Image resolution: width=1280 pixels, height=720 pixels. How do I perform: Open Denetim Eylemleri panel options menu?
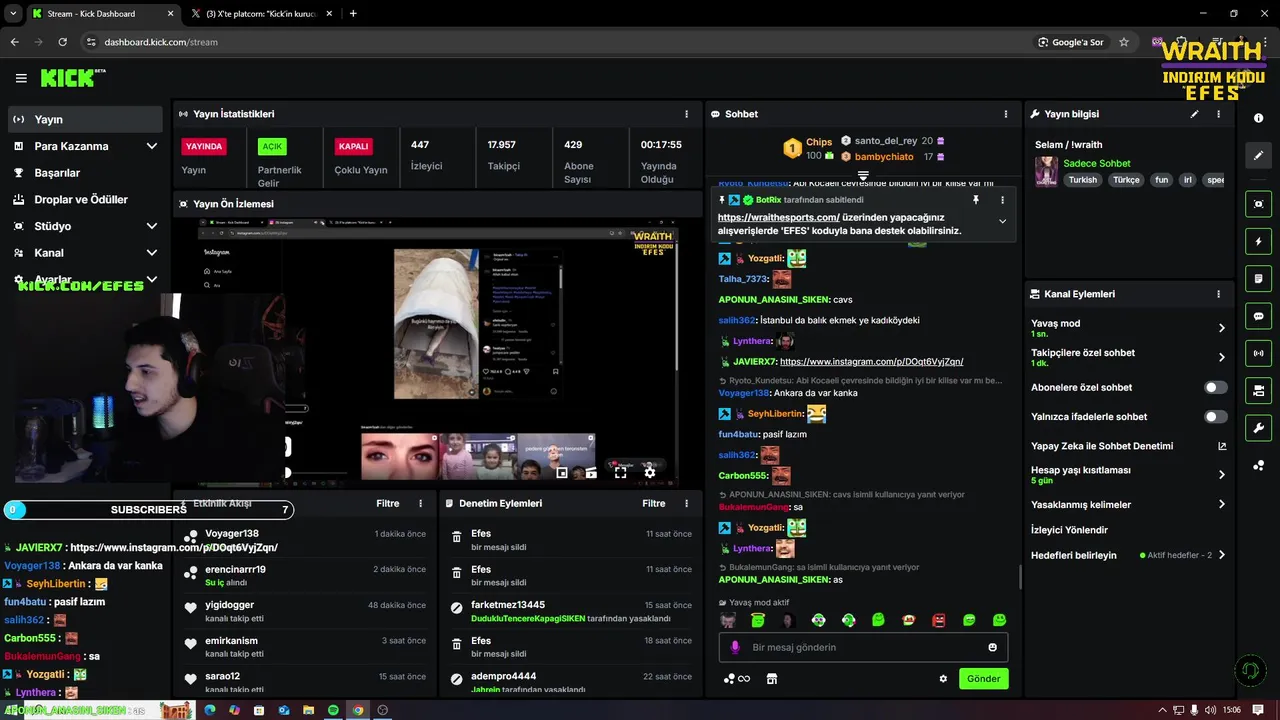pyautogui.click(x=686, y=504)
